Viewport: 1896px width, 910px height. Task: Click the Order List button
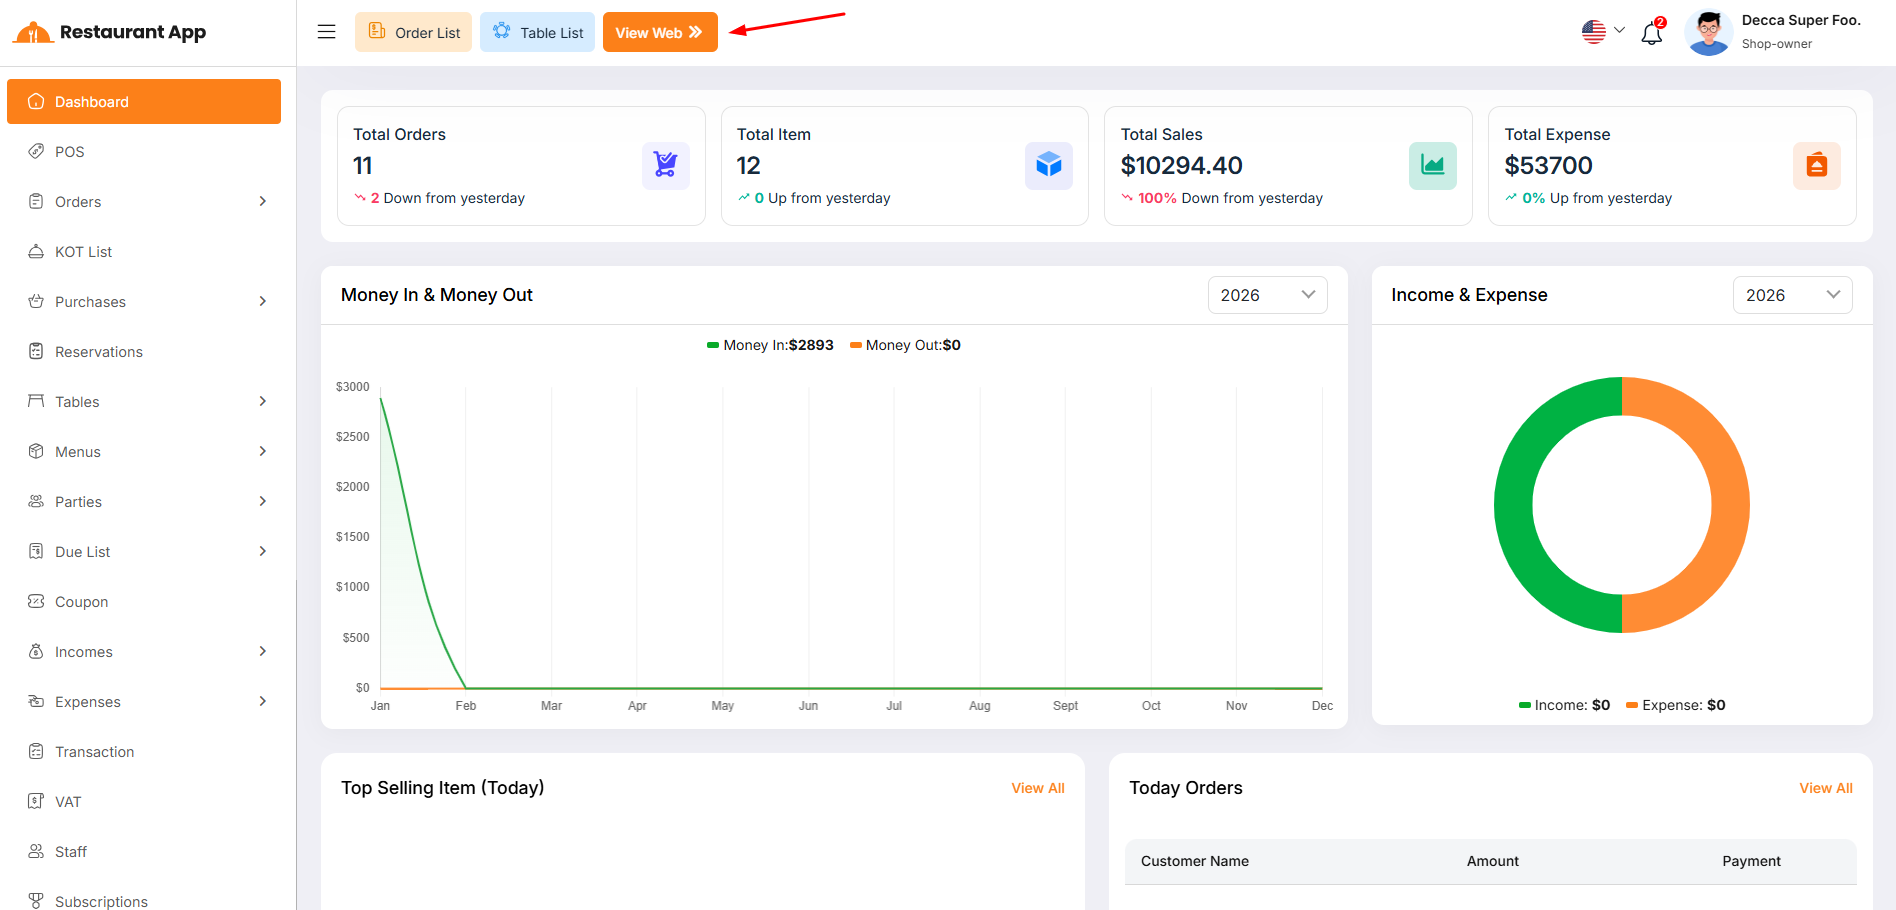413,32
